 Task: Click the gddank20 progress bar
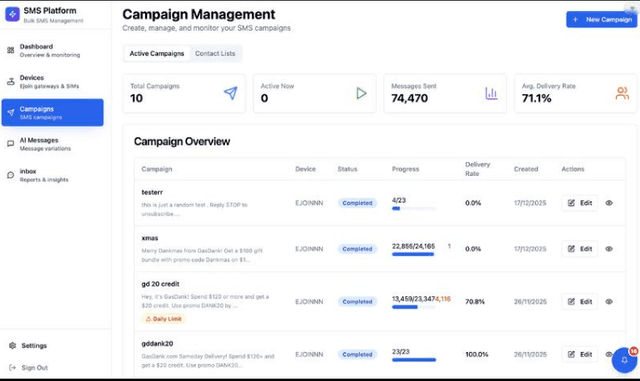pyautogui.click(x=414, y=360)
